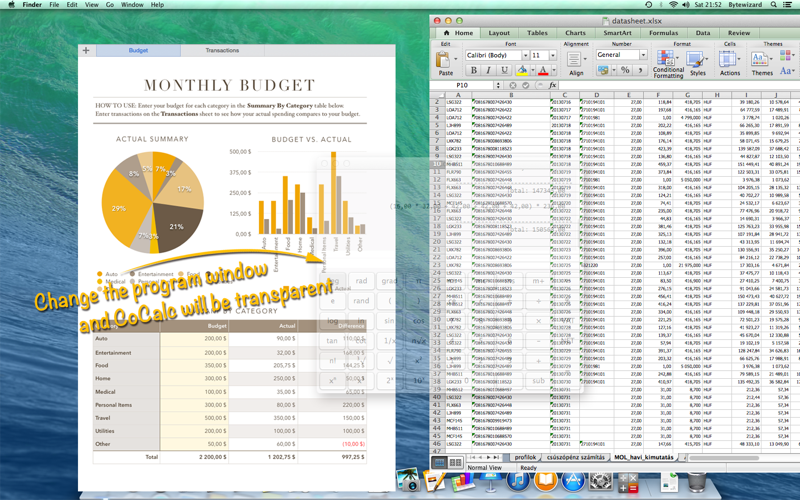
Task: Apply the red font color
Action: [x=543, y=70]
